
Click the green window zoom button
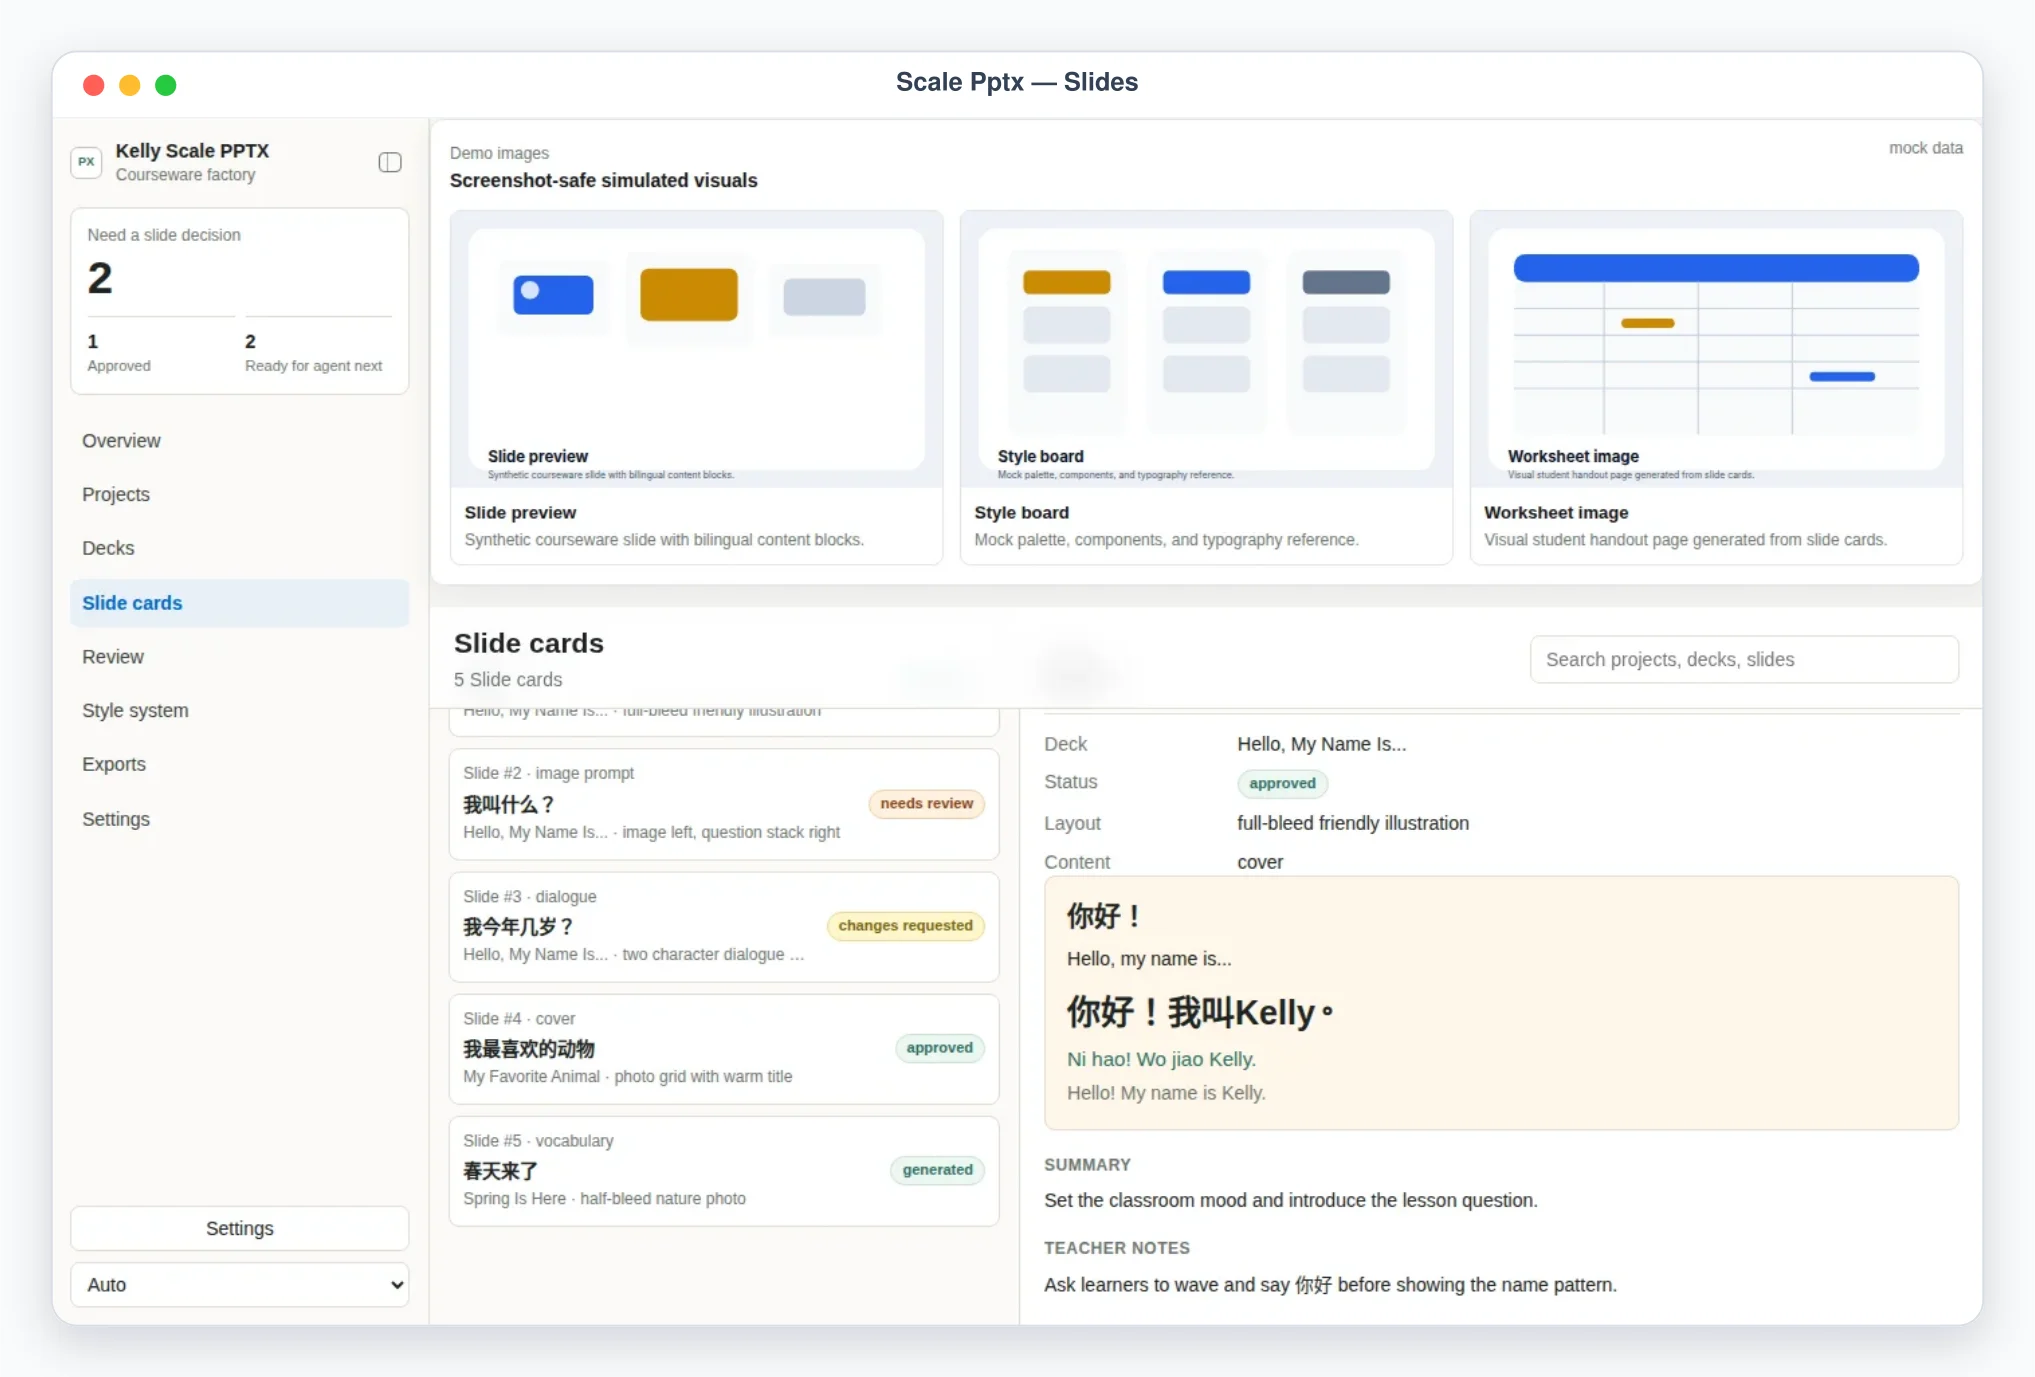click(x=166, y=85)
